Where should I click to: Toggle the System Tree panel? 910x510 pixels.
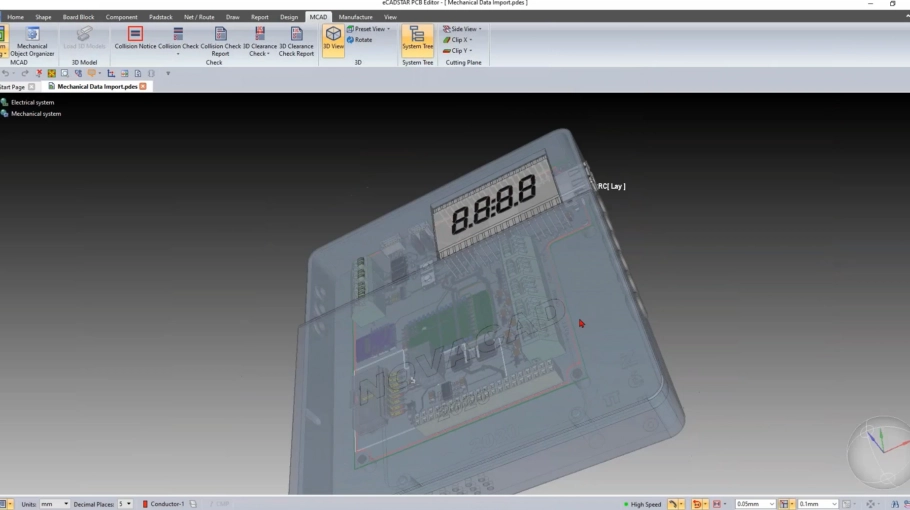point(417,39)
